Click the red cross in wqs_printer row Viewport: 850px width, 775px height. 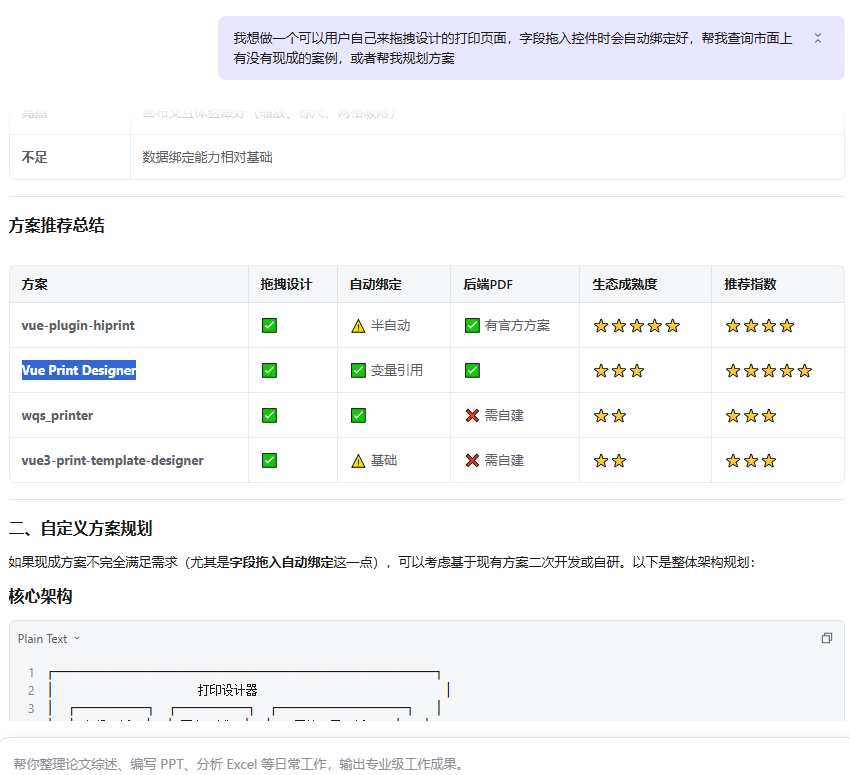tap(472, 416)
